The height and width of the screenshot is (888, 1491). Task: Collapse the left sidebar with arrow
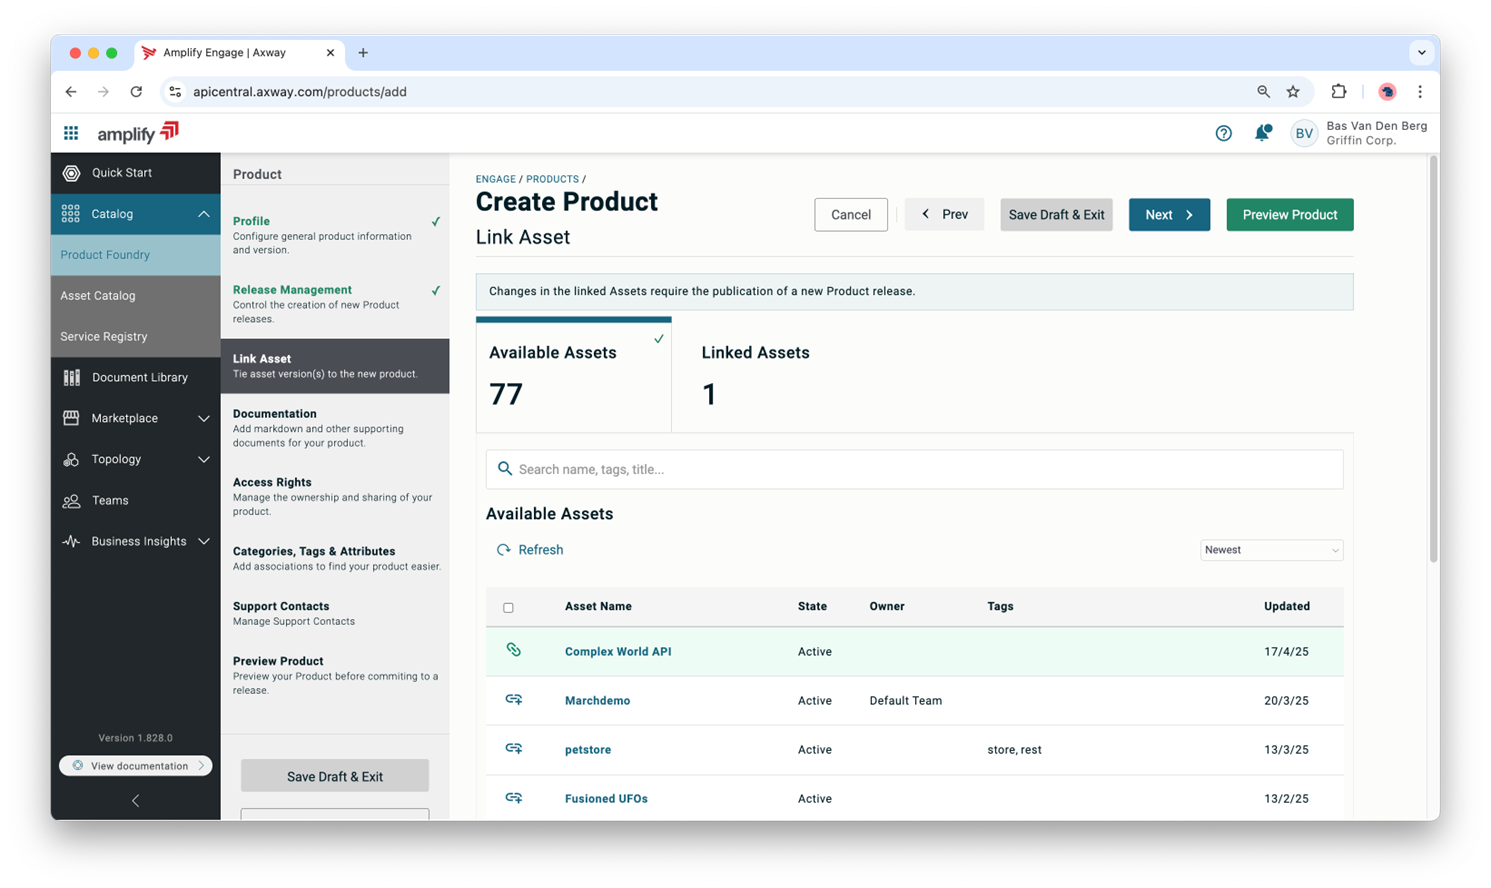pyautogui.click(x=135, y=800)
